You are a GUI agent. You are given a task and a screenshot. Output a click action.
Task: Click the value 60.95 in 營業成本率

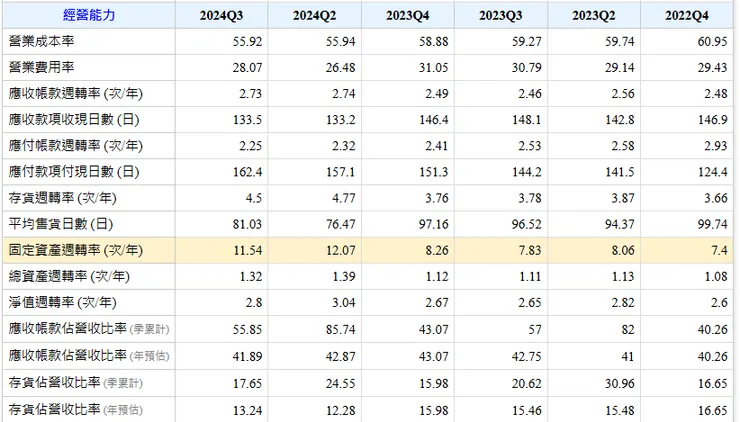[x=713, y=42]
